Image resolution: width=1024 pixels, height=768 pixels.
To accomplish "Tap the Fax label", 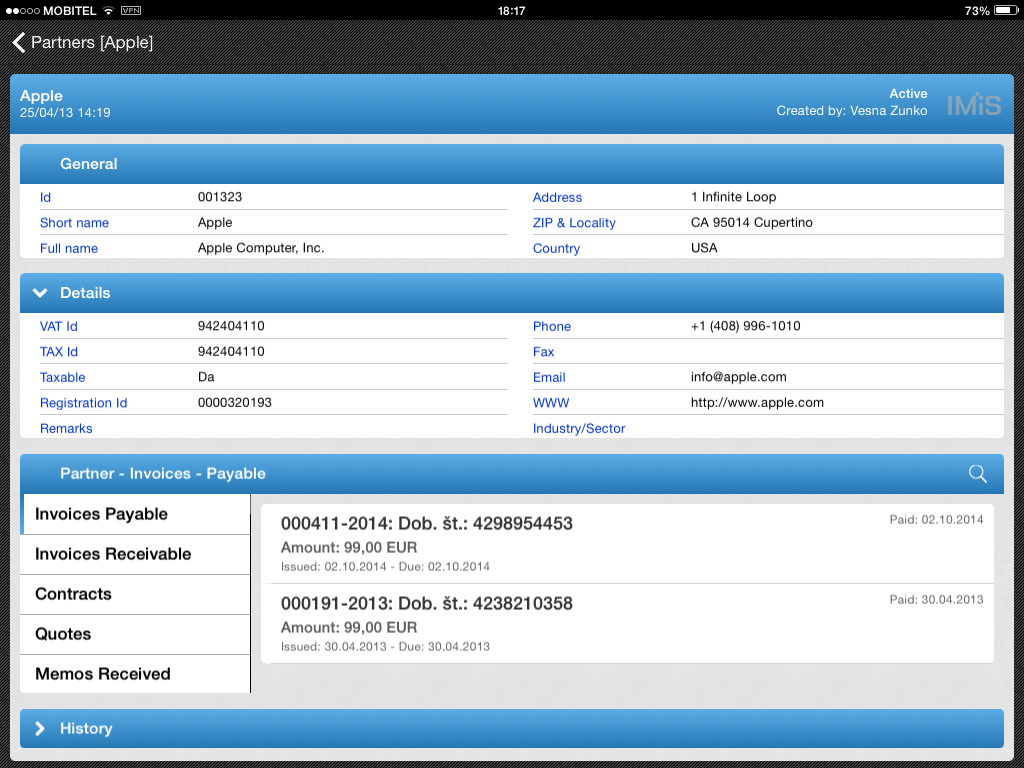I will 543,351.
